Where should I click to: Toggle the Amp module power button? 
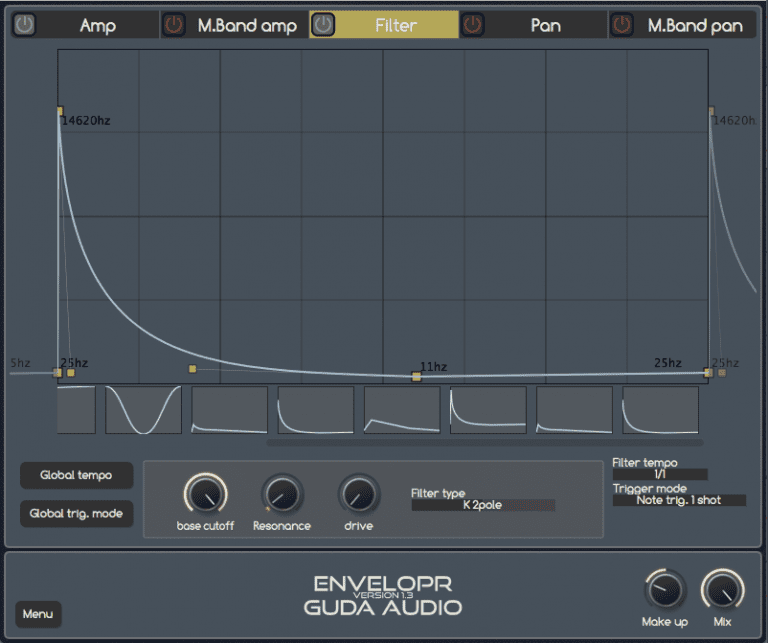click(24, 24)
